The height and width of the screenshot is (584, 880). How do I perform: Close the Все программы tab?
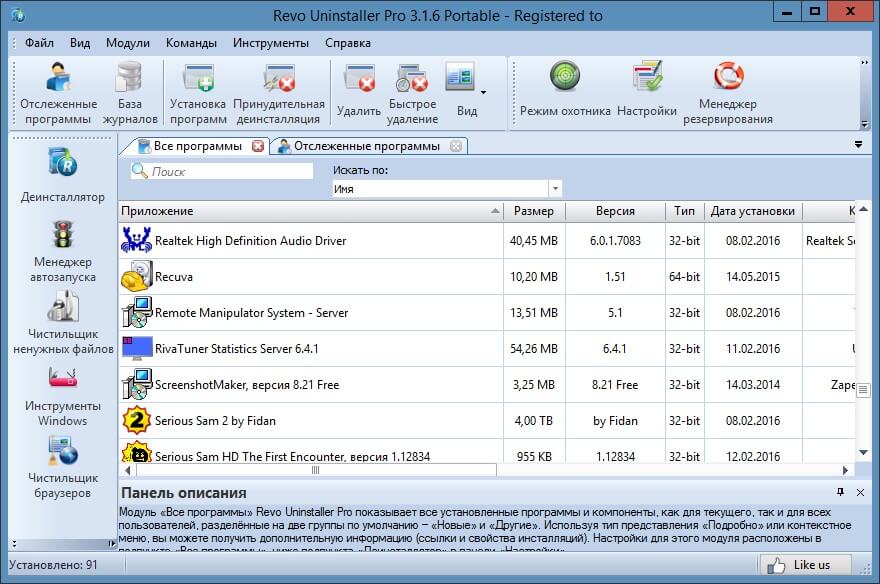(x=258, y=146)
